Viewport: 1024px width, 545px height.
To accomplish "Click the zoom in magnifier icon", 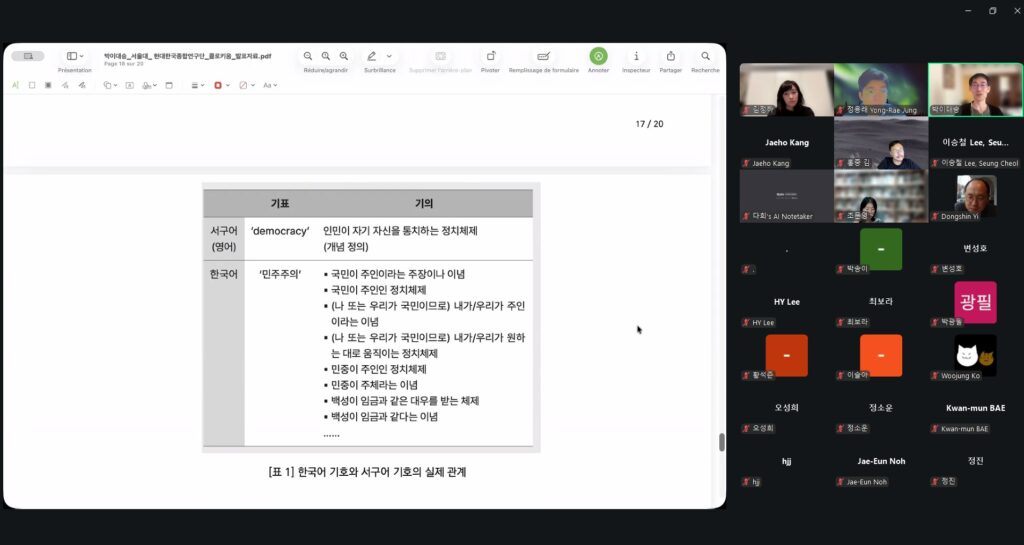I will coord(344,56).
